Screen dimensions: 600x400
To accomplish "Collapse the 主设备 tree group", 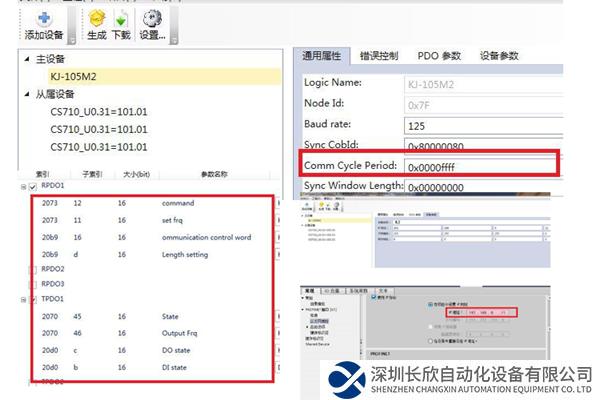I will (27, 59).
